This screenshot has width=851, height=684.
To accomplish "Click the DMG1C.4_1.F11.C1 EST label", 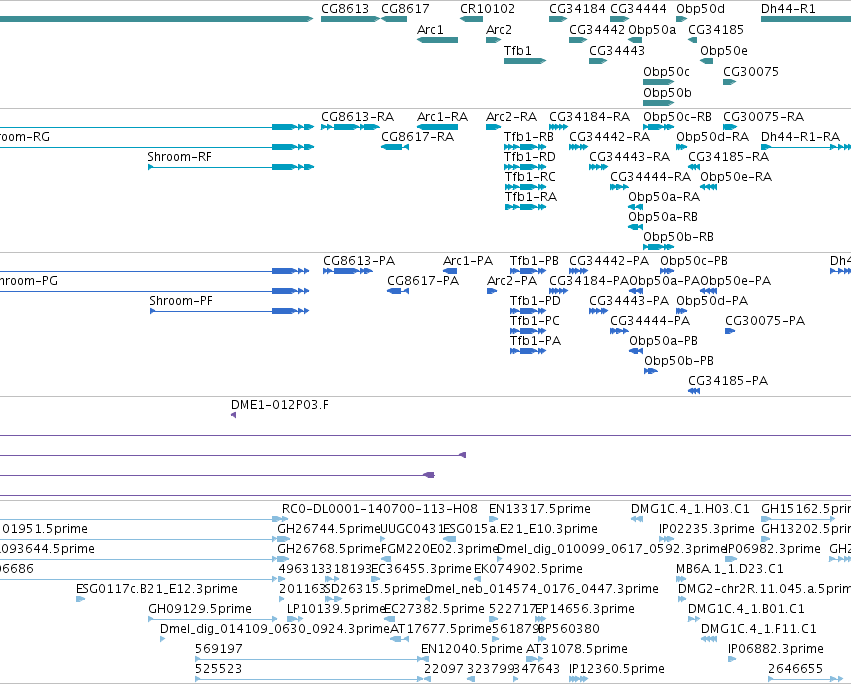I will pos(759,630).
